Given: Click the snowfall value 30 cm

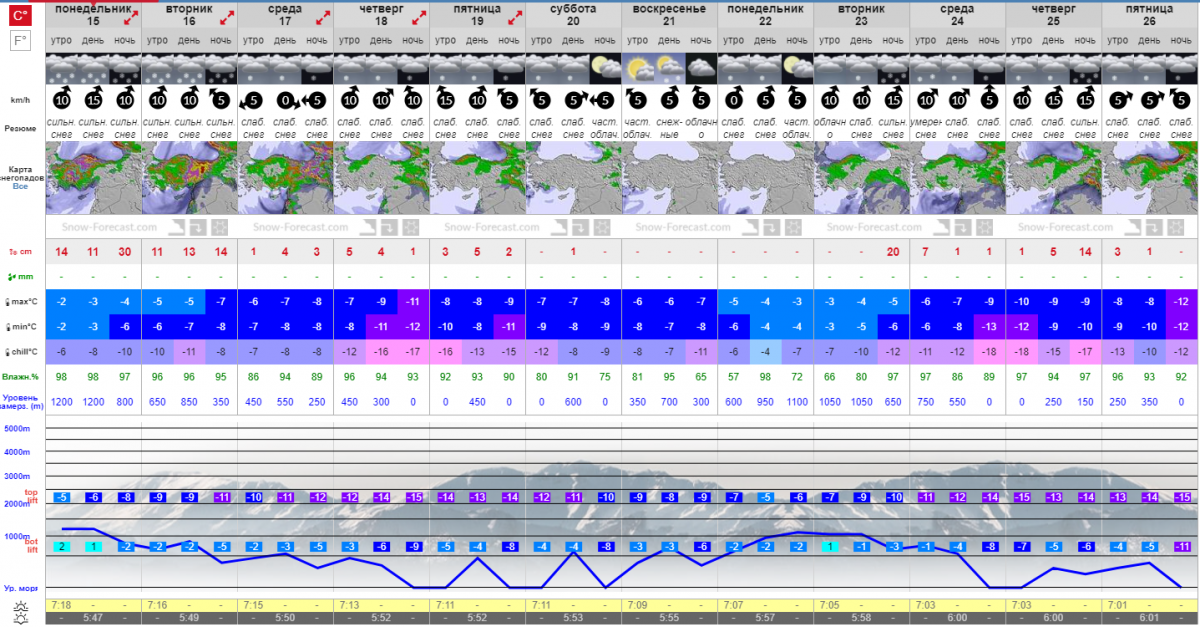Looking at the screenshot, I should (x=125, y=252).
